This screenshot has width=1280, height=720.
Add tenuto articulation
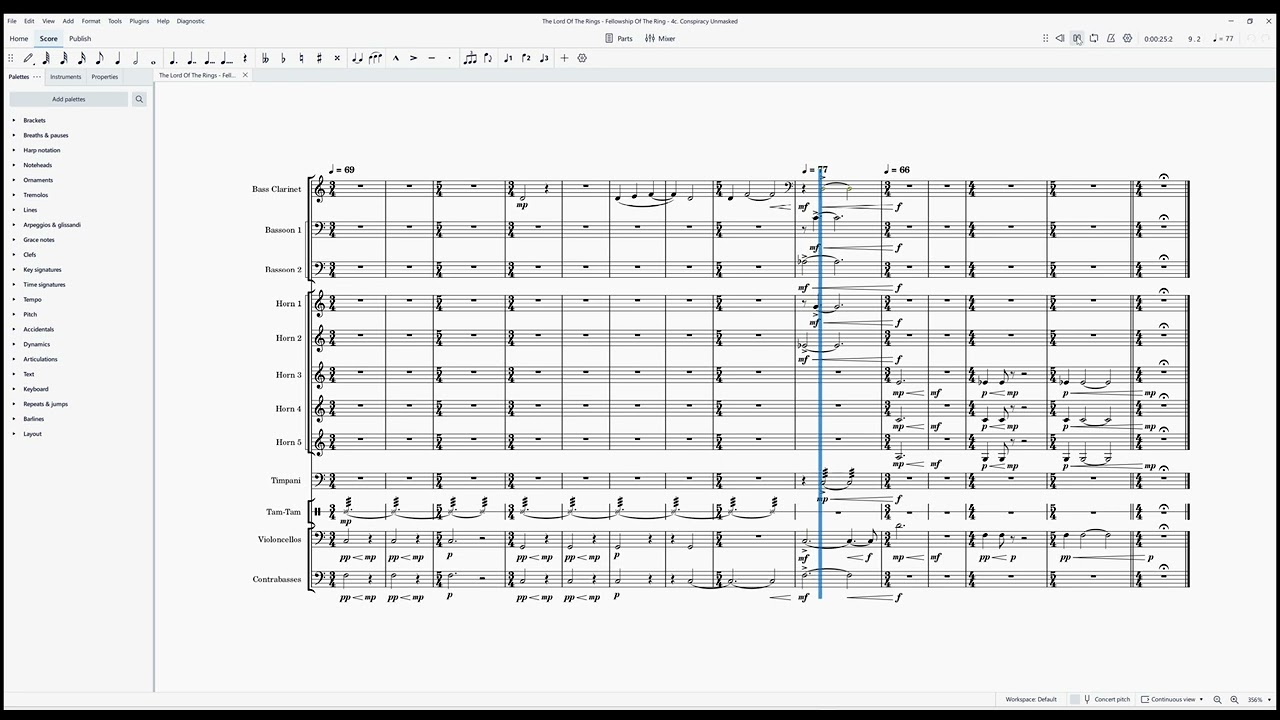tap(431, 58)
